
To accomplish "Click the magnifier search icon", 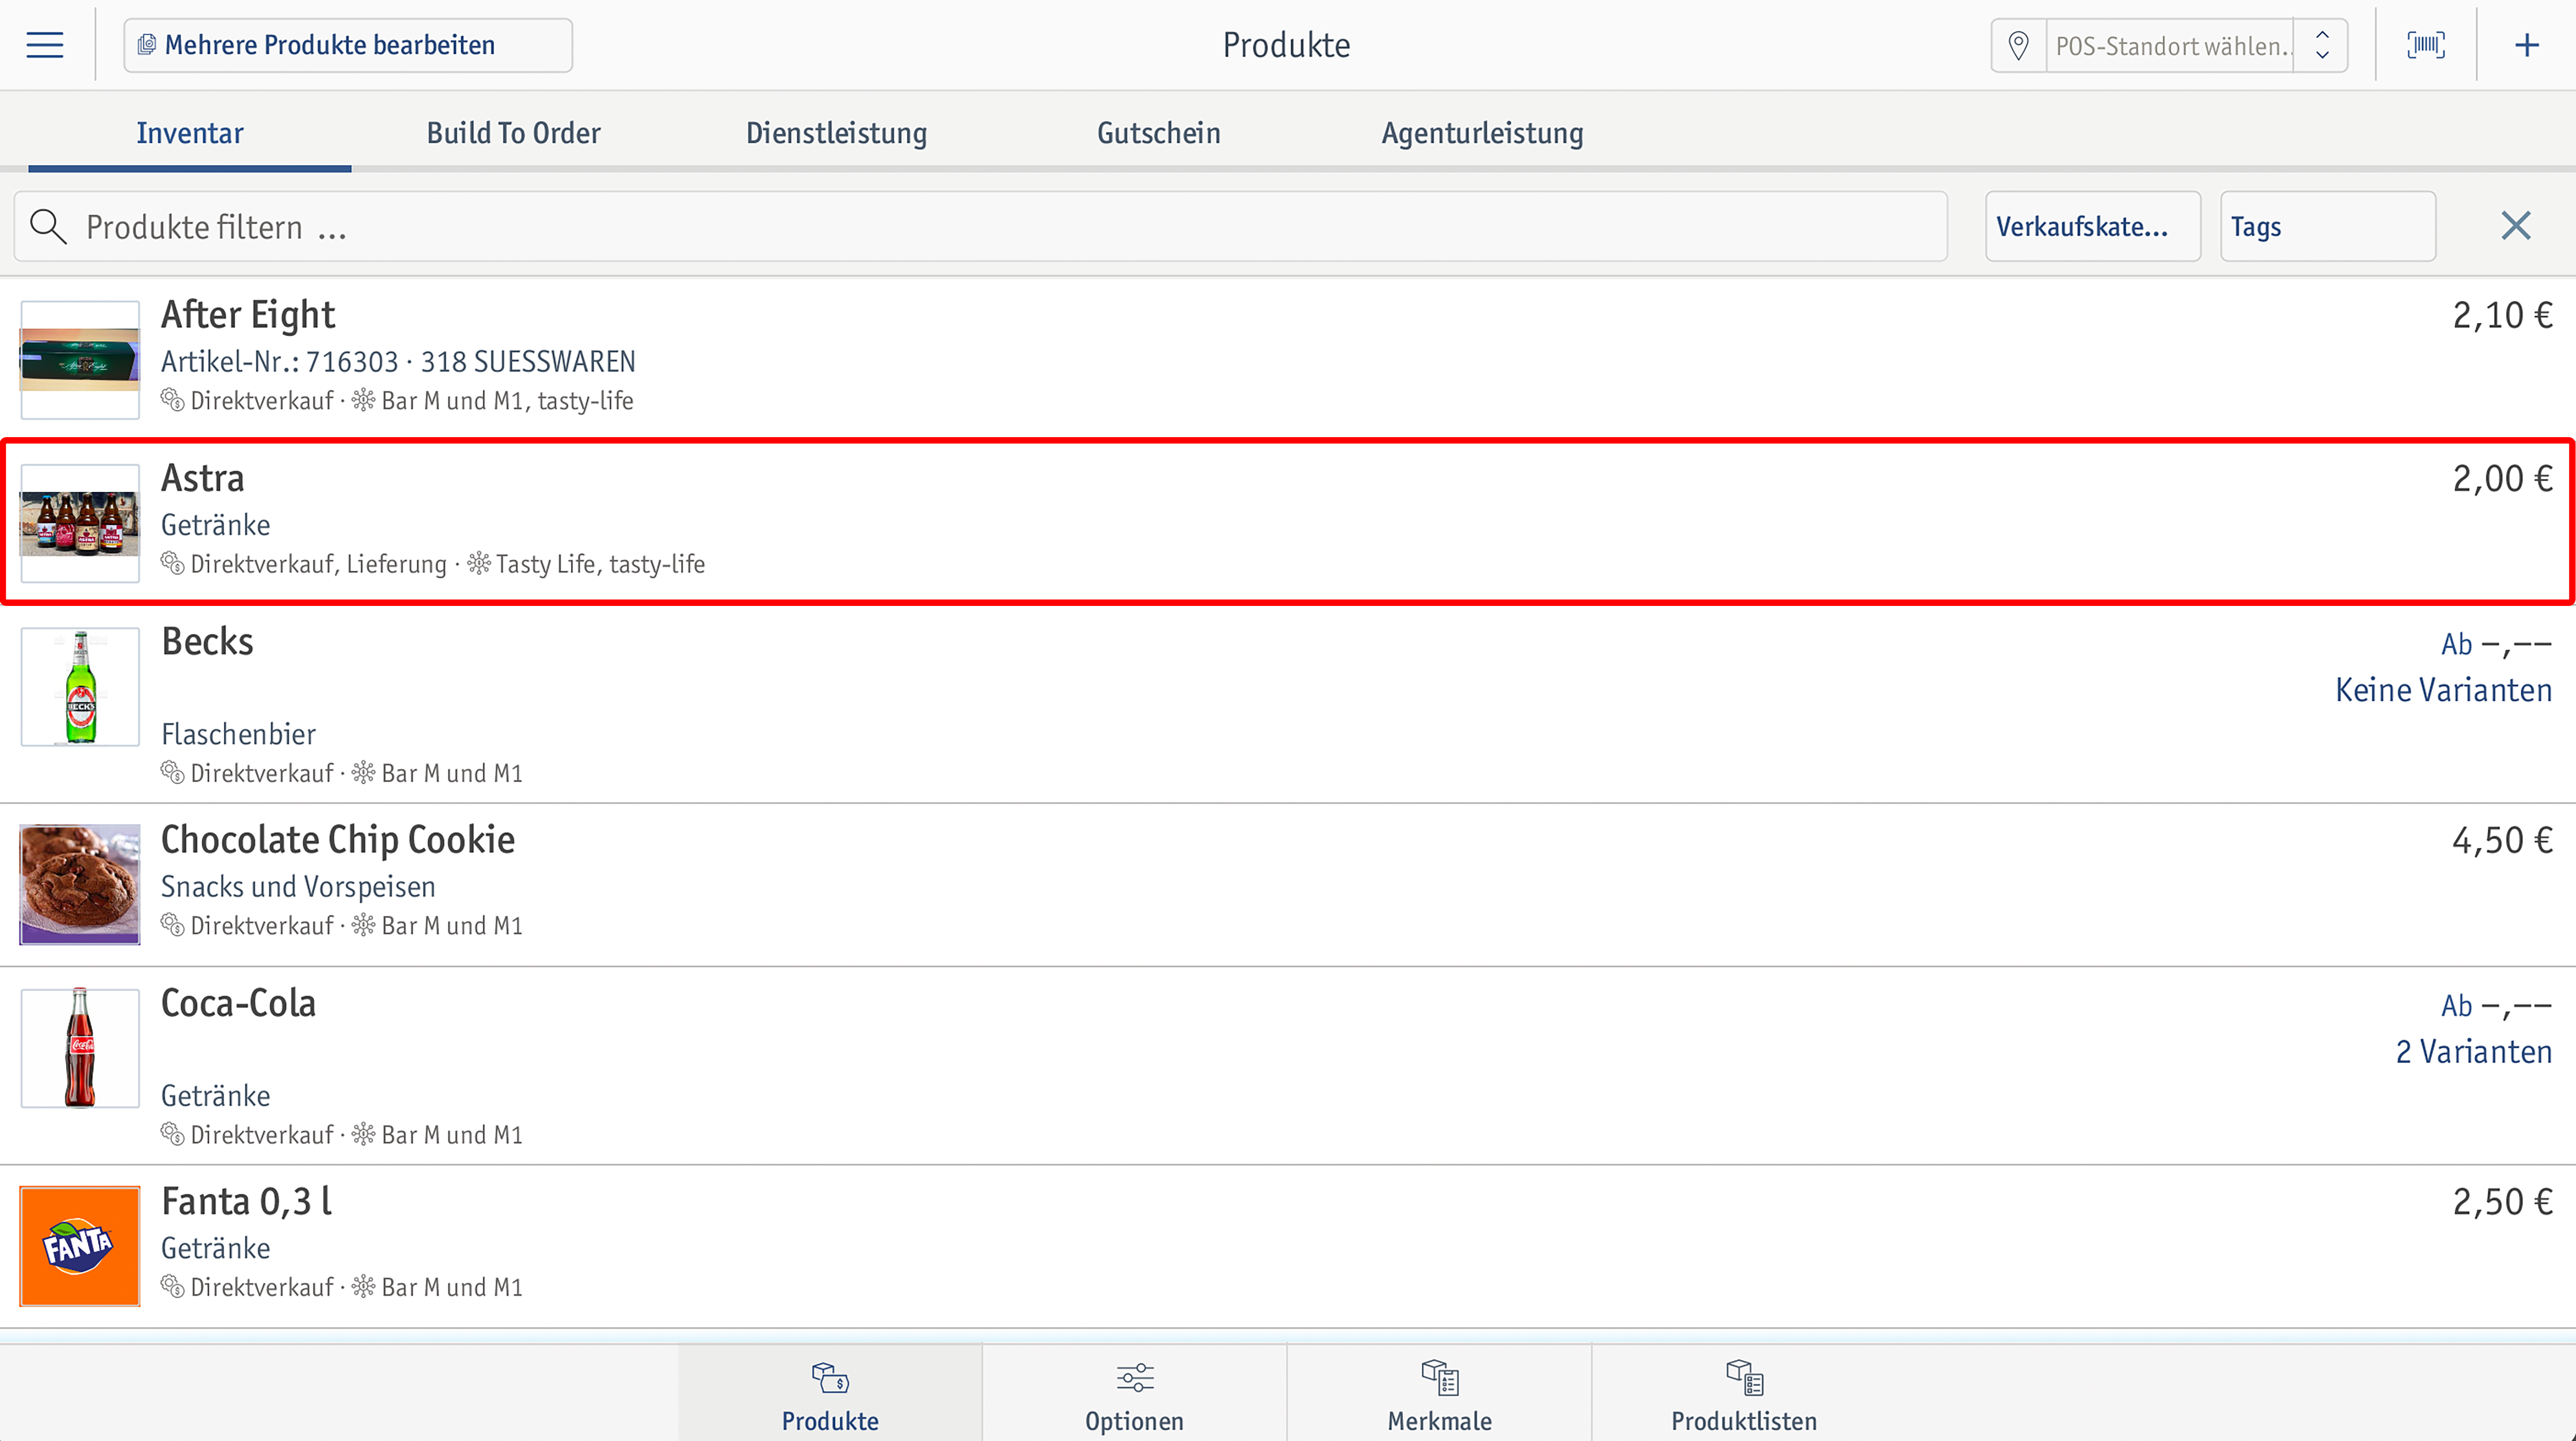I will point(48,227).
